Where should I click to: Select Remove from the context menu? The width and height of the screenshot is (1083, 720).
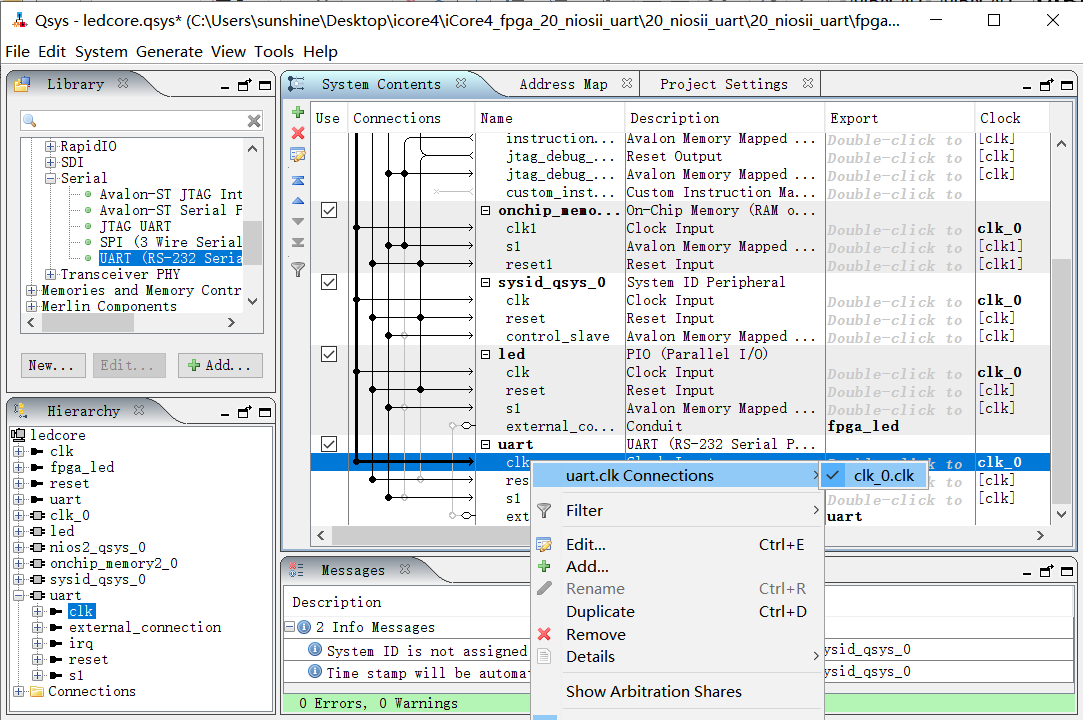coord(595,635)
